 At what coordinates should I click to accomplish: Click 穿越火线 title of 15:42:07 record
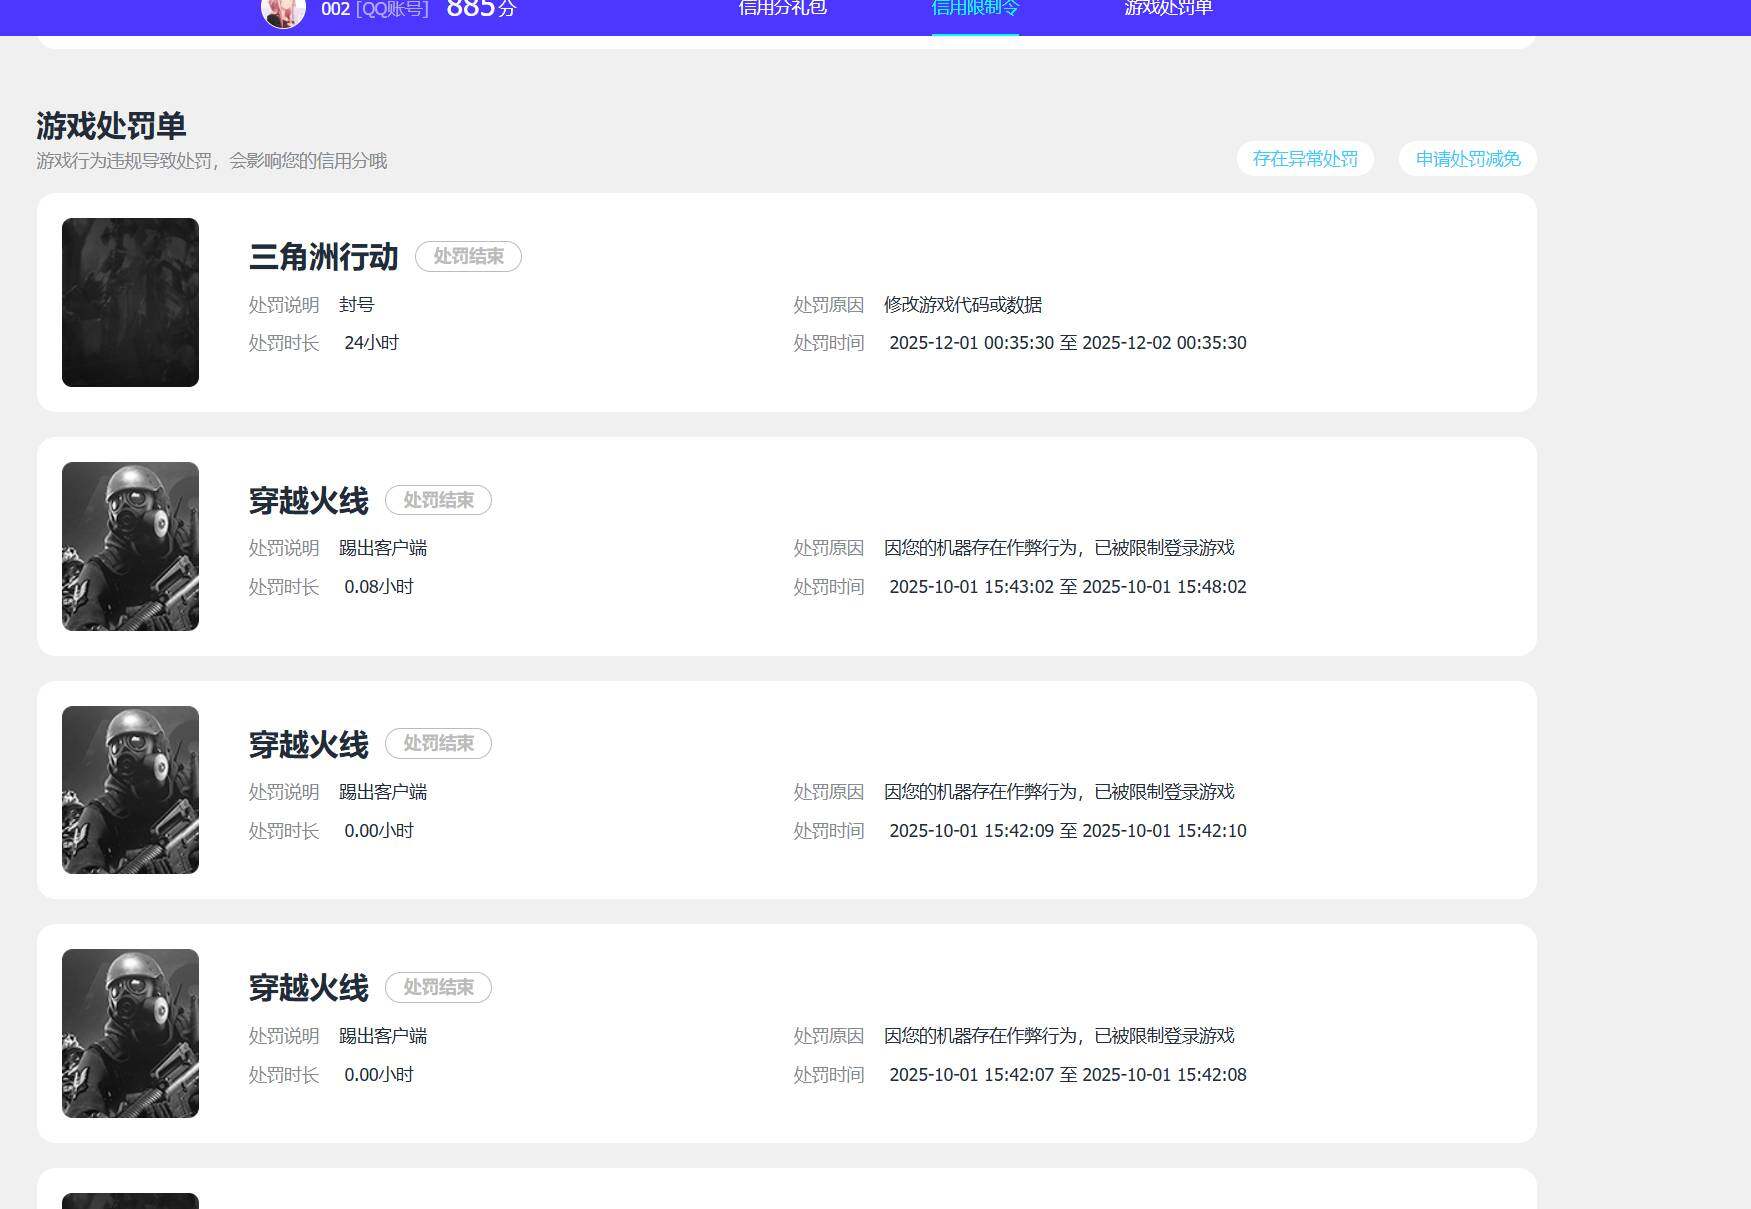pos(308,988)
